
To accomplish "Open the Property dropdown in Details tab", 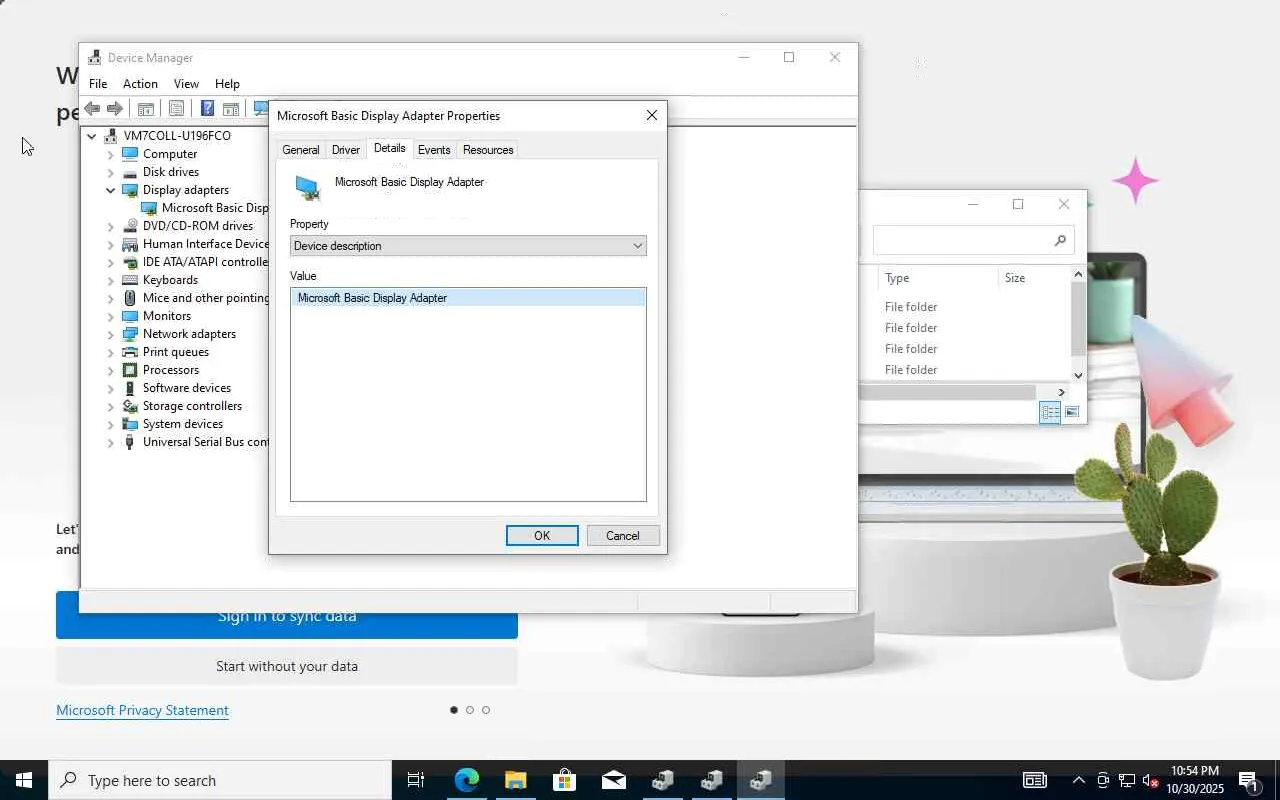I will click(x=468, y=246).
